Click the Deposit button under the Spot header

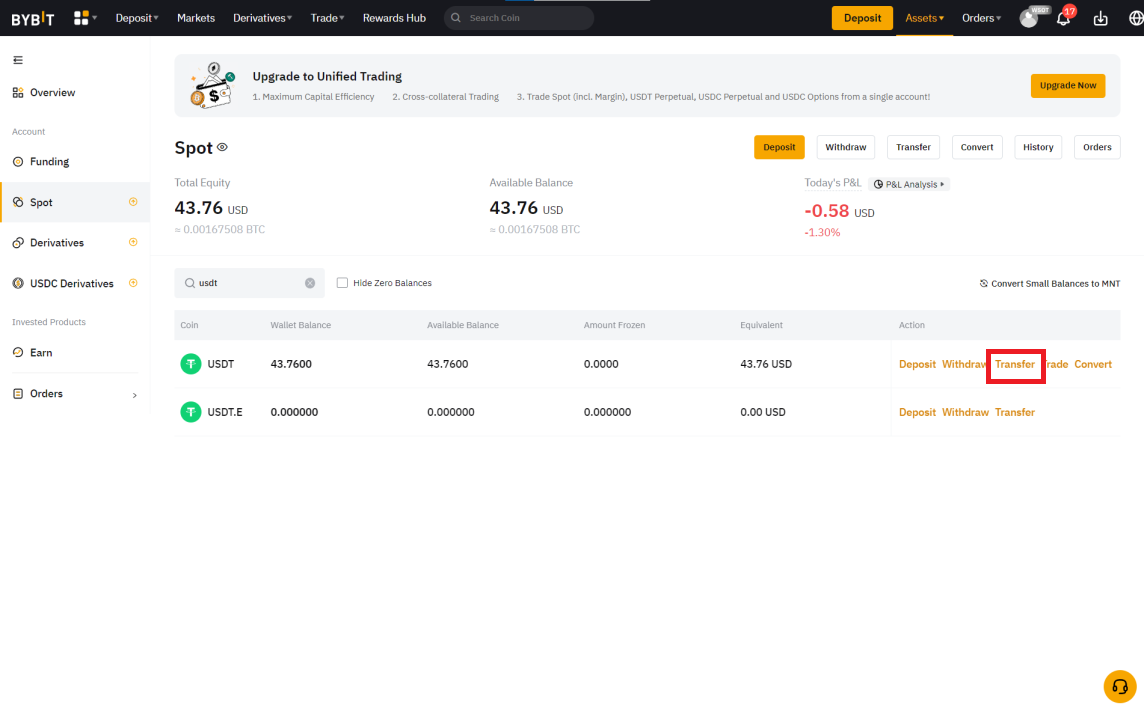click(779, 147)
